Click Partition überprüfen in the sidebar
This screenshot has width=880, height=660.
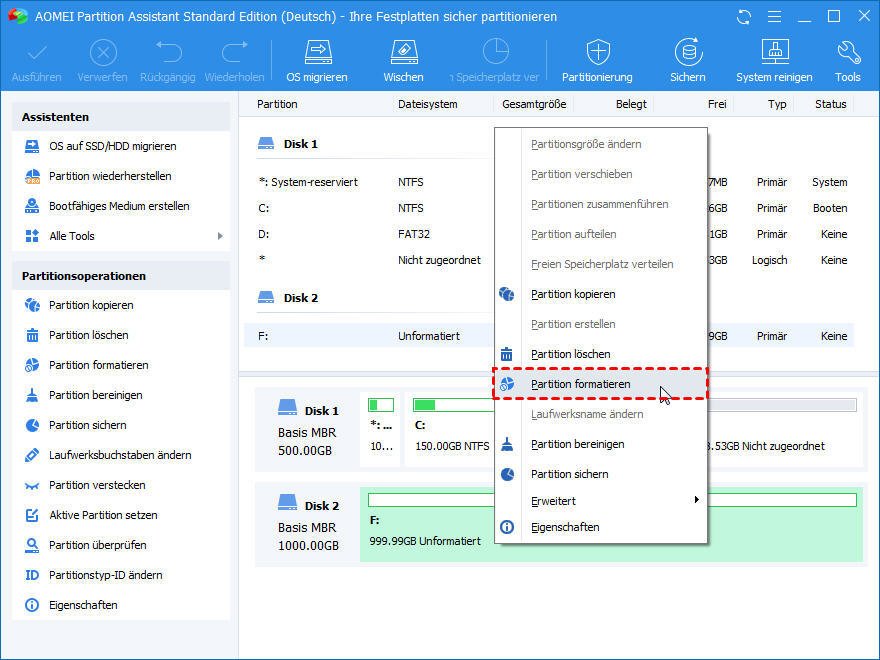pyautogui.click(x=98, y=546)
